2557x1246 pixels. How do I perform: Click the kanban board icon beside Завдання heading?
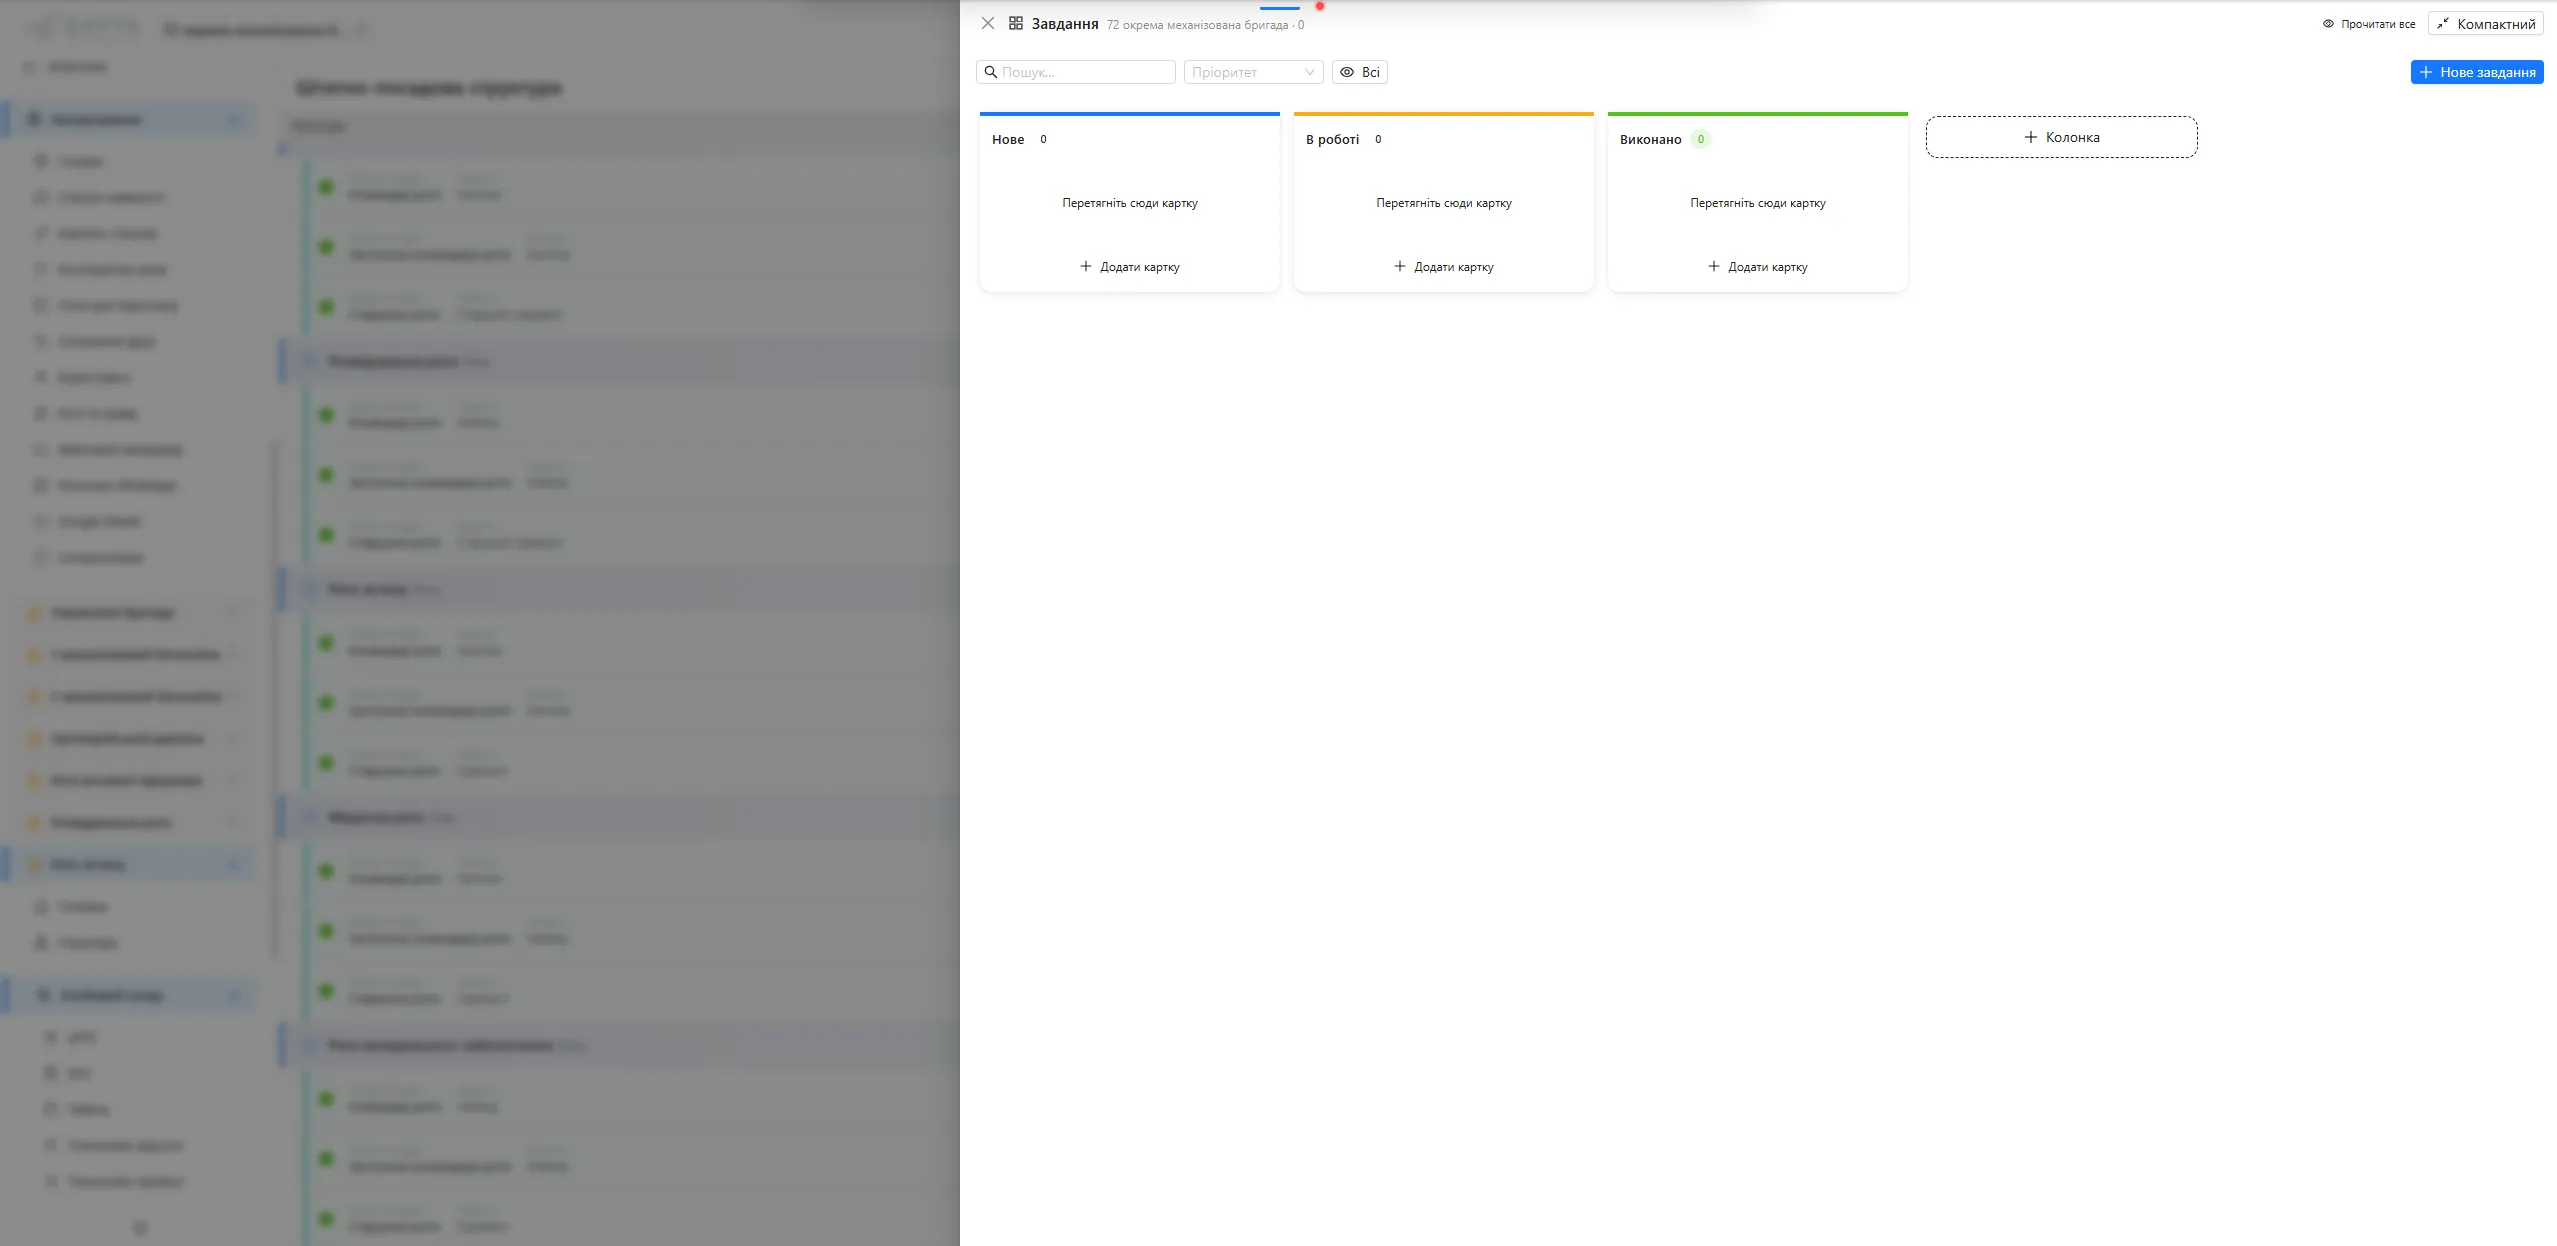1016,22
